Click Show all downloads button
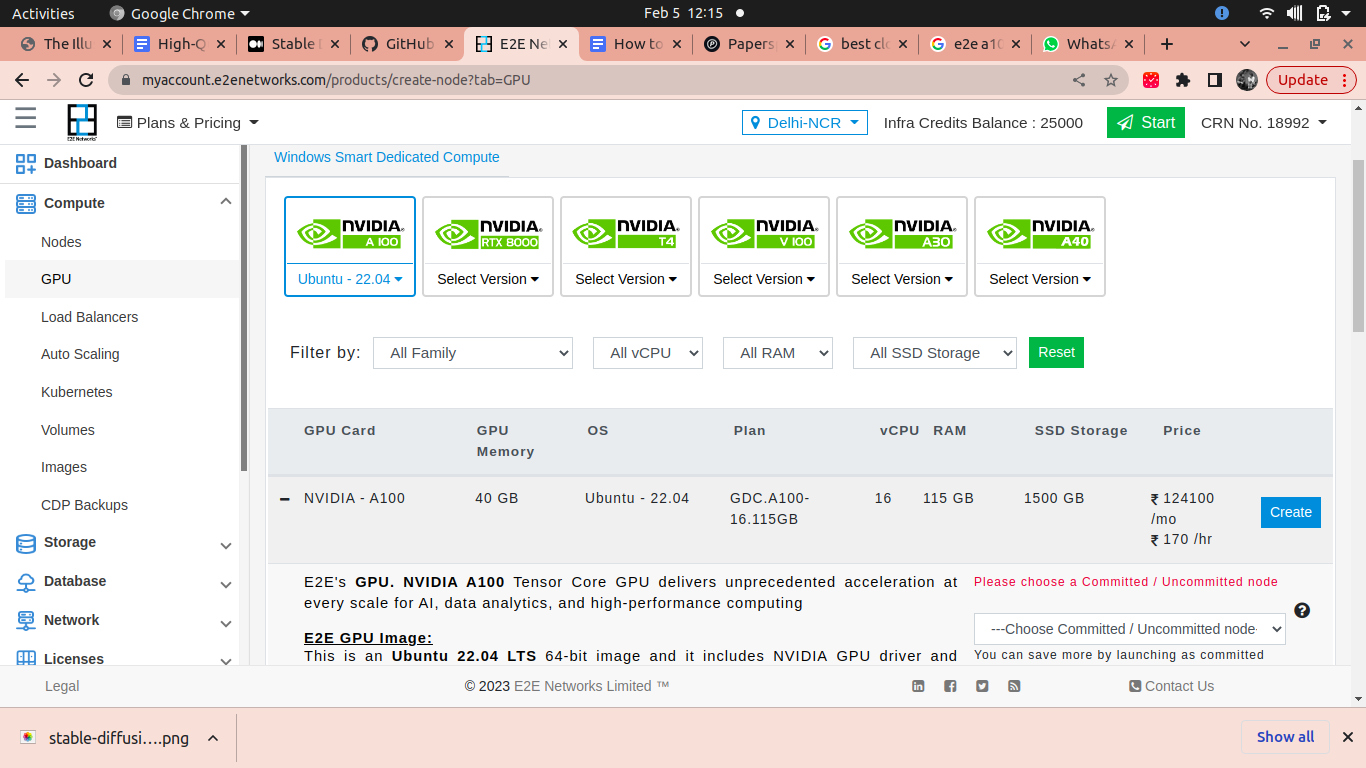Image resolution: width=1366 pixels, height=768 pixels. pos(1285,737)
